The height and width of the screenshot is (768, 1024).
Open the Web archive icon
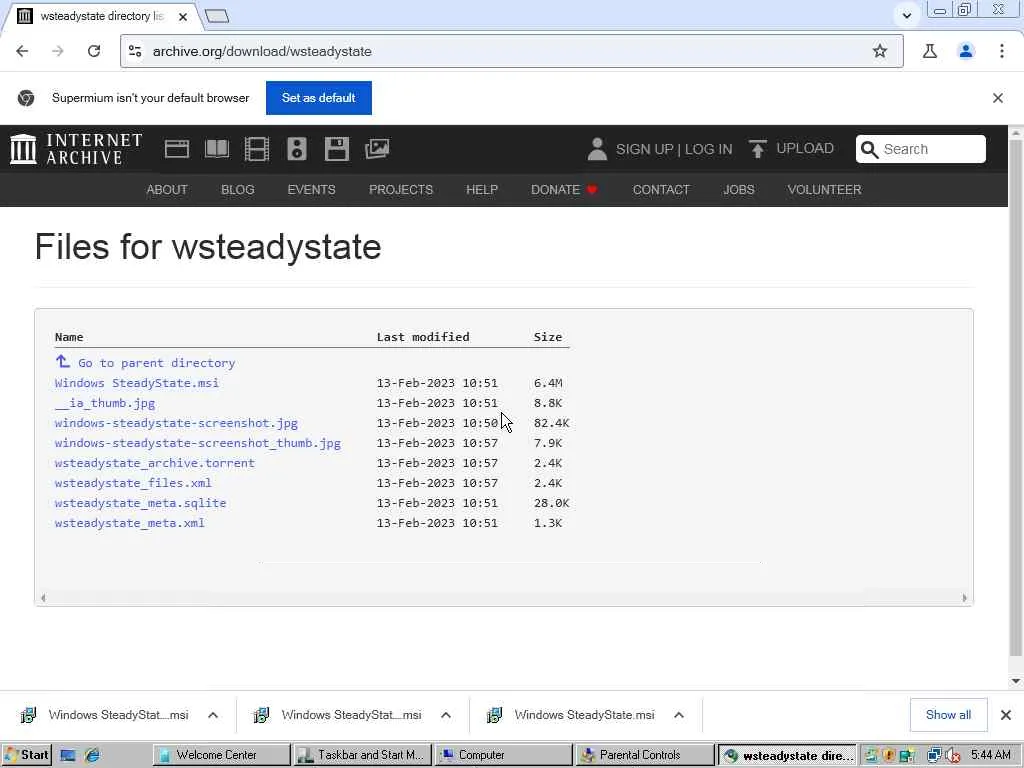(x=177, y=149)
